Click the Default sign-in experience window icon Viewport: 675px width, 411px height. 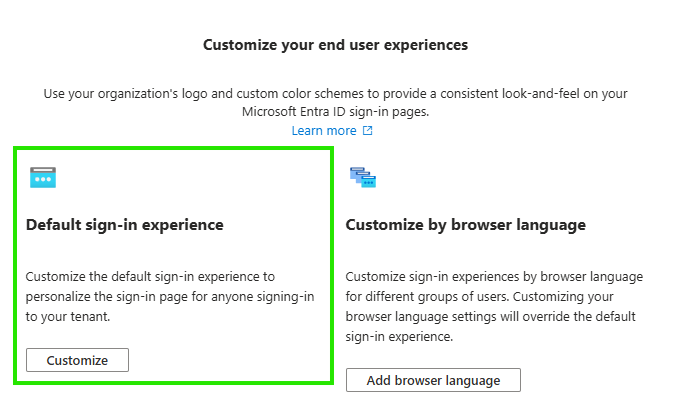pos(43,177)
